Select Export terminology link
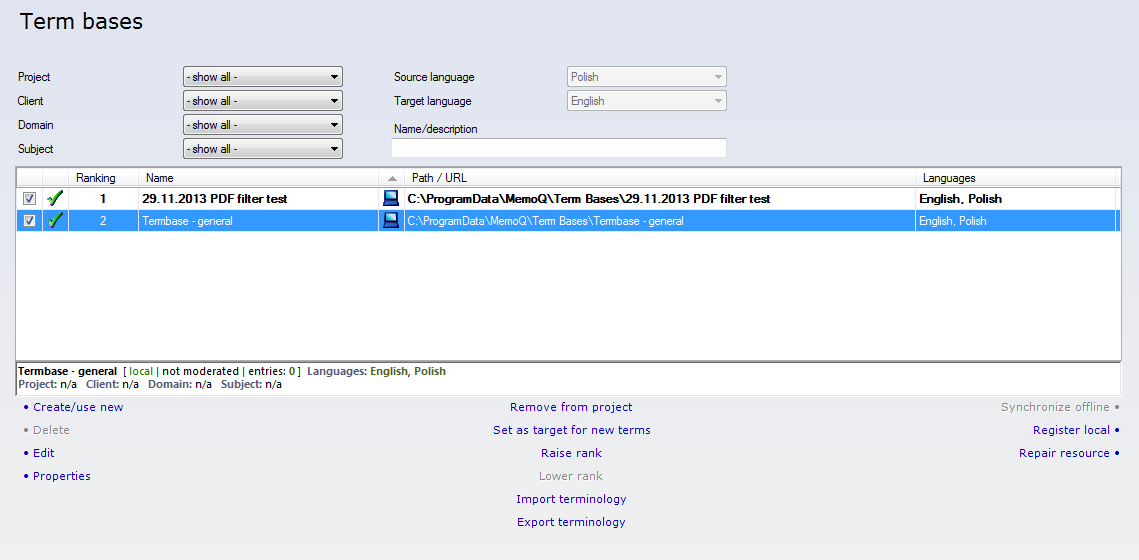 tap(571, 522)
